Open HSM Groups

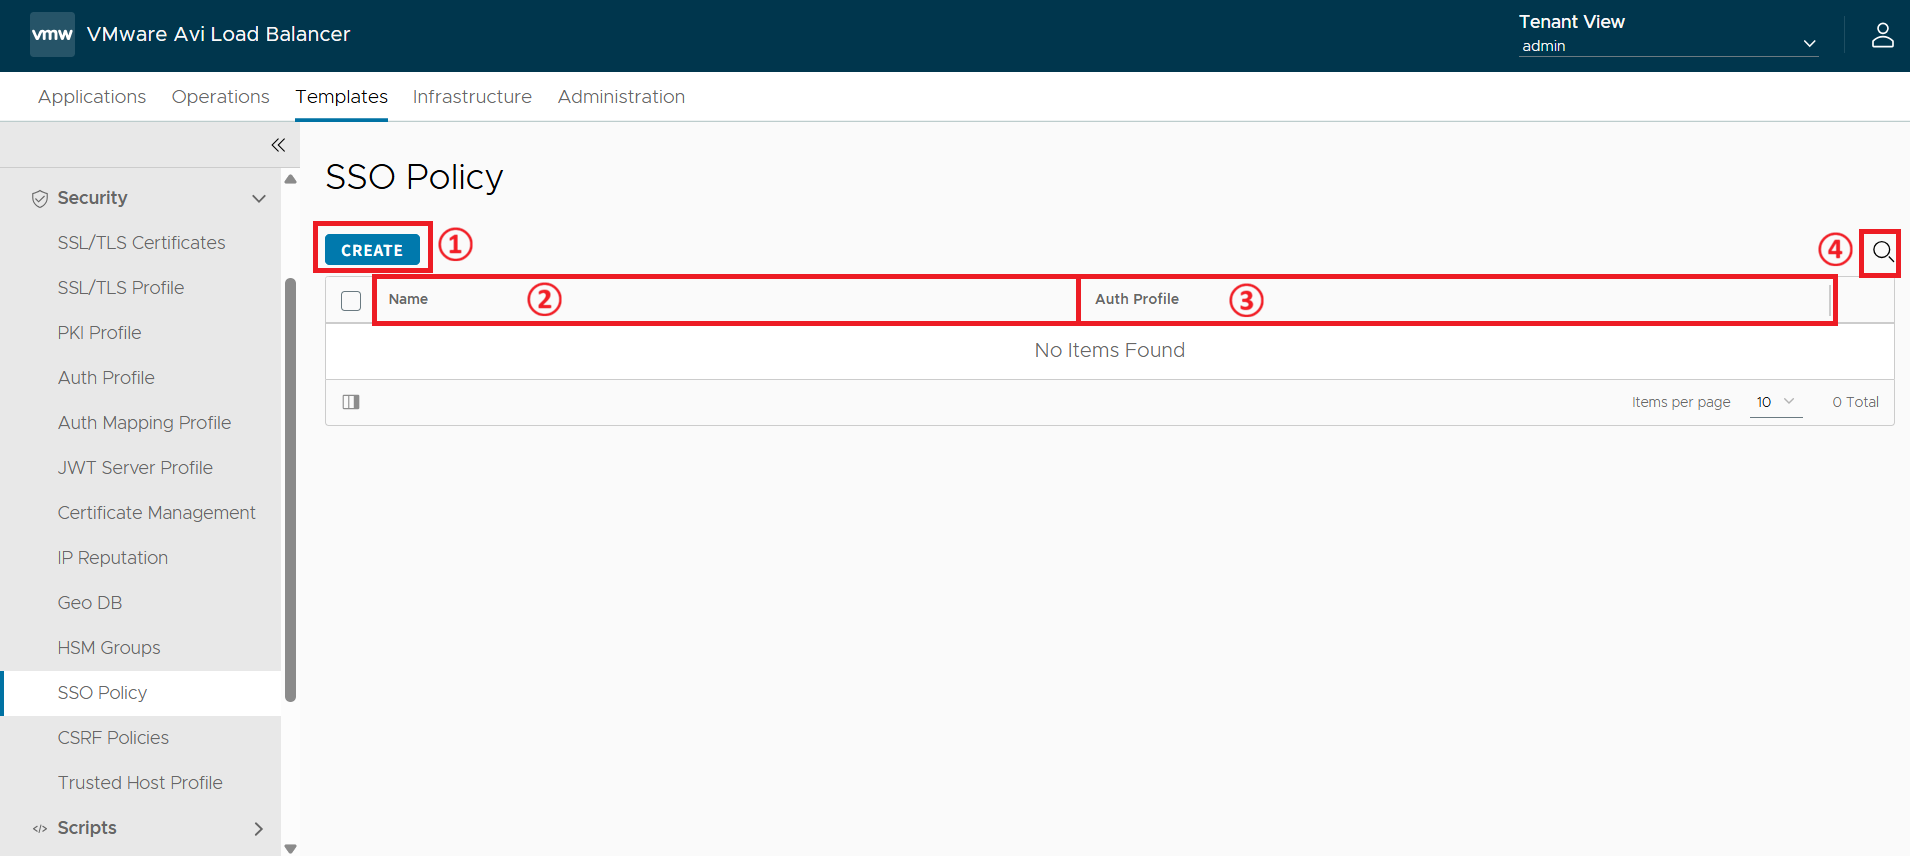(109, 648)
